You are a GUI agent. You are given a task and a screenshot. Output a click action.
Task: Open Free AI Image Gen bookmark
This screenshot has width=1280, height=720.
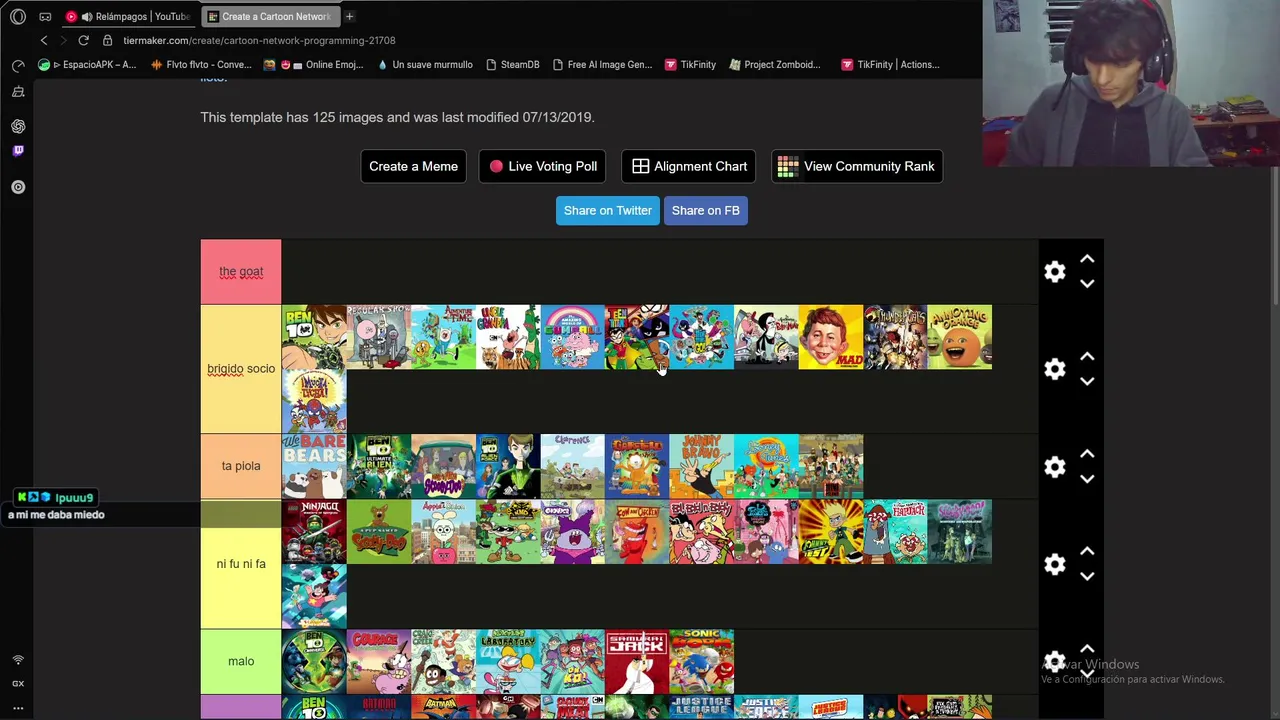[602, 64]
